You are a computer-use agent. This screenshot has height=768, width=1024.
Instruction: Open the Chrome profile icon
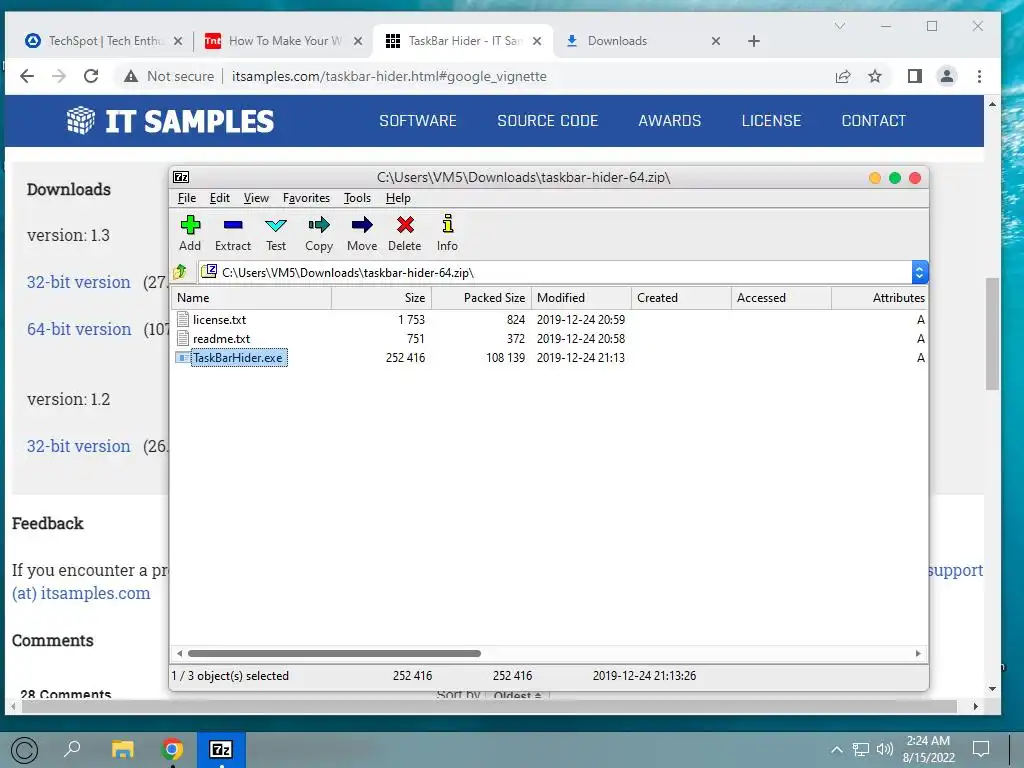coord(946,76)
